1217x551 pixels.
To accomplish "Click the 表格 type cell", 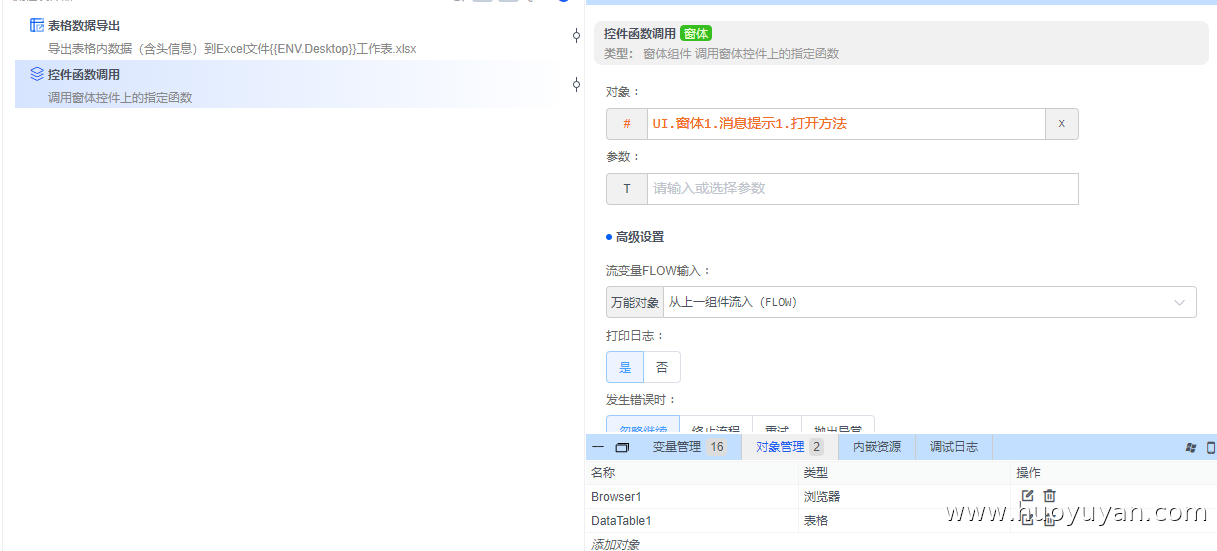I will [816, 520].
